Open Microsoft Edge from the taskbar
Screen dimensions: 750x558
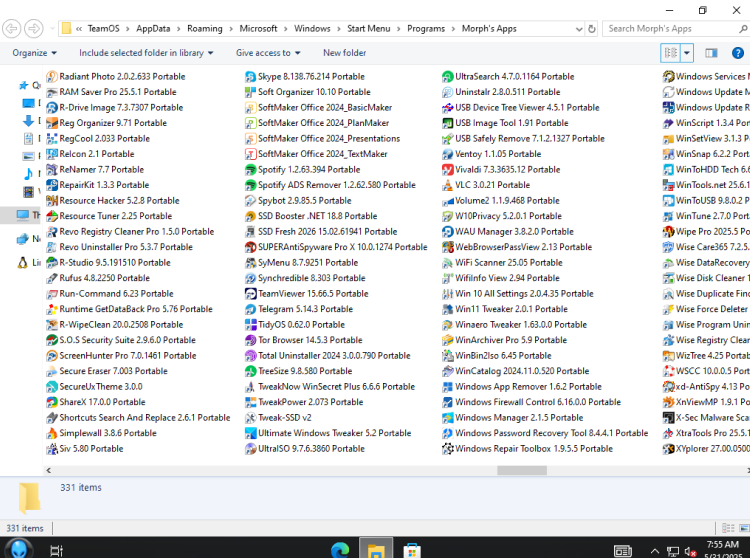(340, 549)
